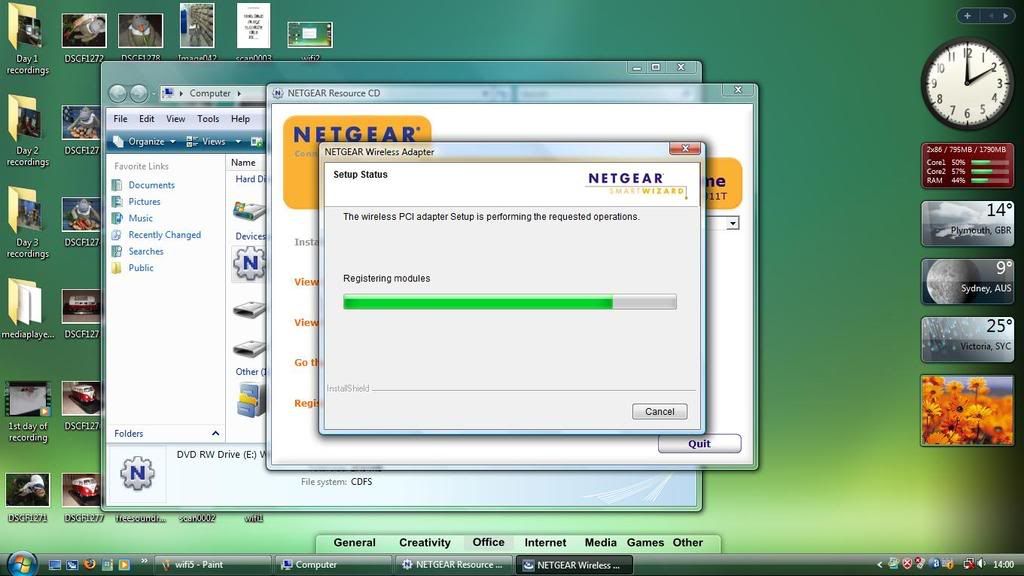The image size is (1024, 576).
Task: Expand the arrow after Computer in address bar
Action: (239, 93)
